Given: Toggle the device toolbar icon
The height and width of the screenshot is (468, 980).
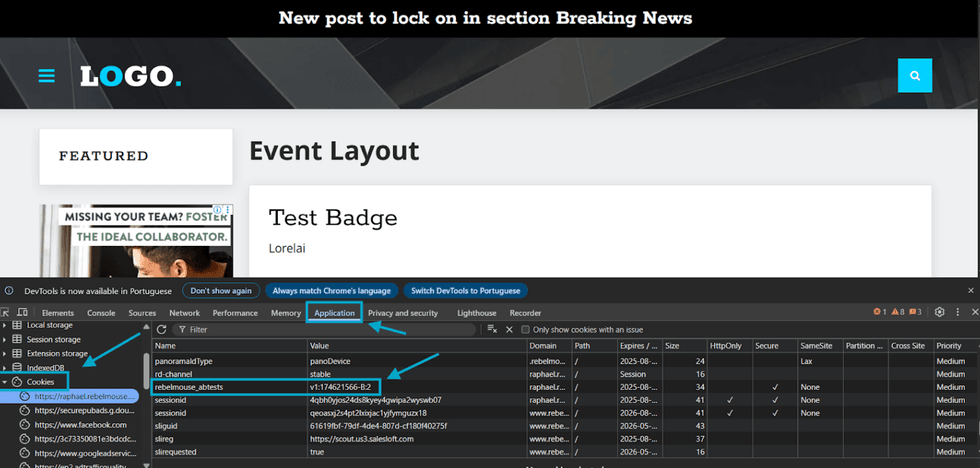Looking at the screenshot, I should click(x=22, y=312).
